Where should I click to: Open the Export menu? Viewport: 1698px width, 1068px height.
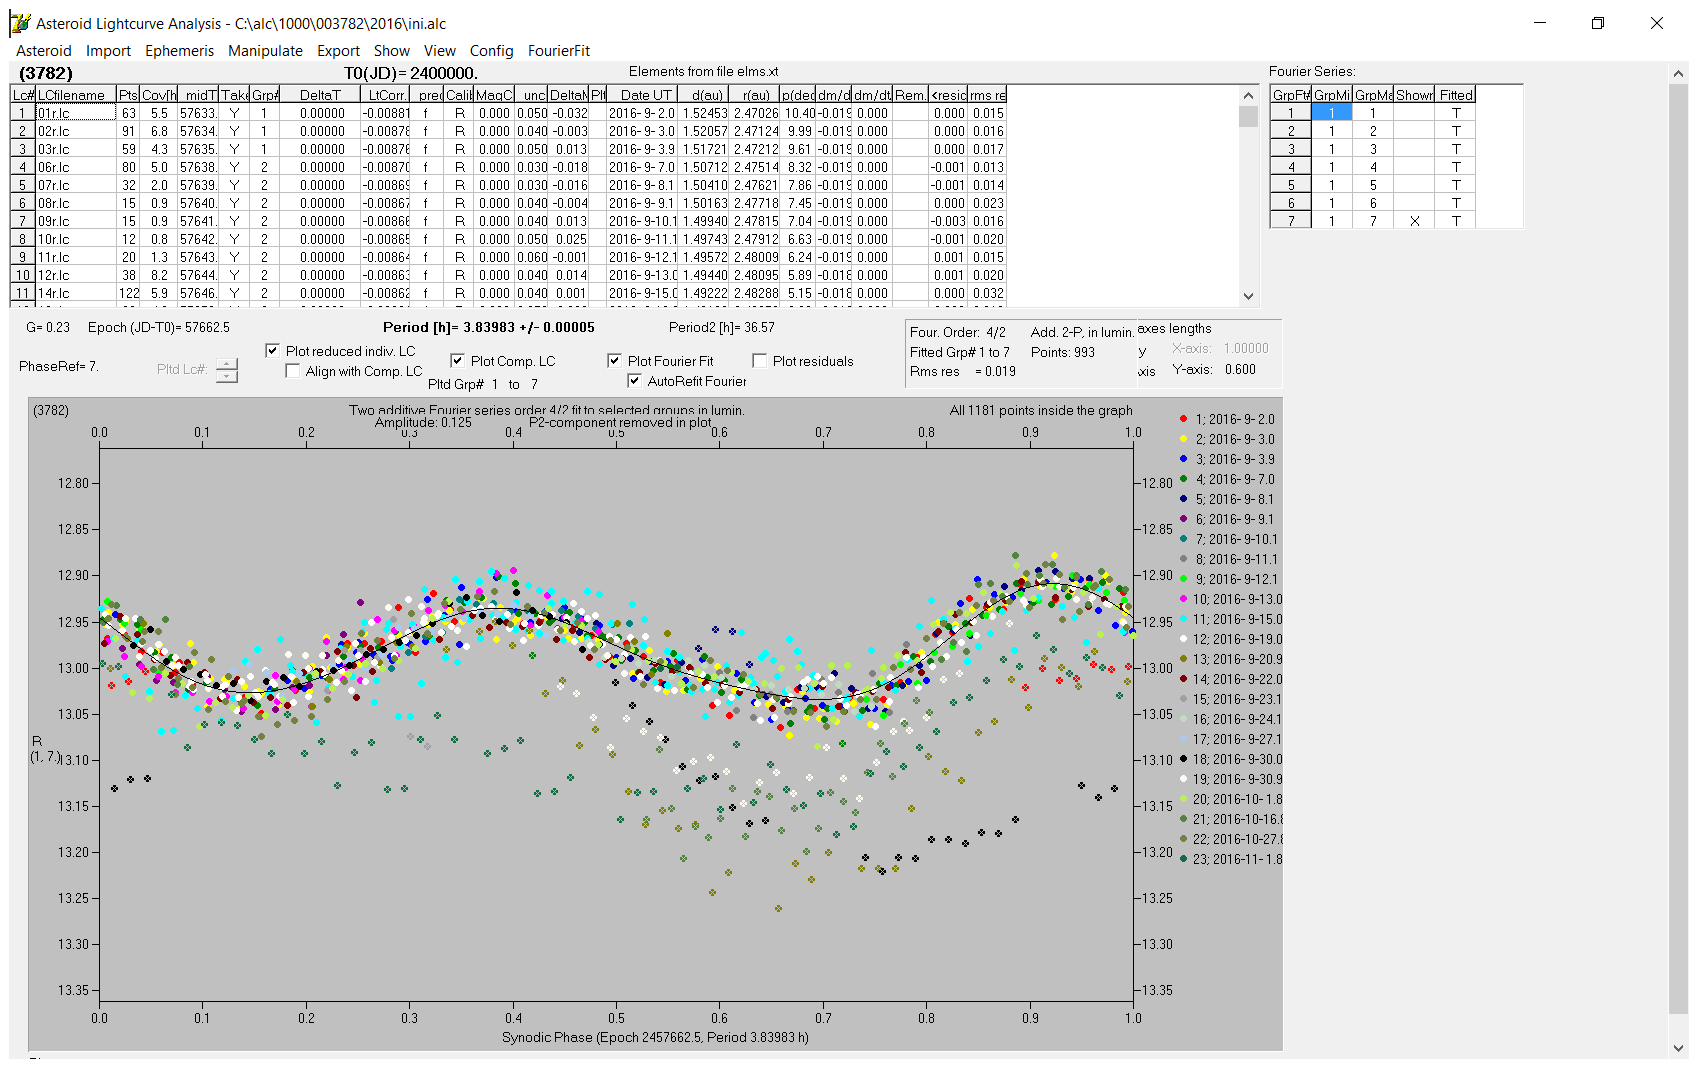[338, 51]
